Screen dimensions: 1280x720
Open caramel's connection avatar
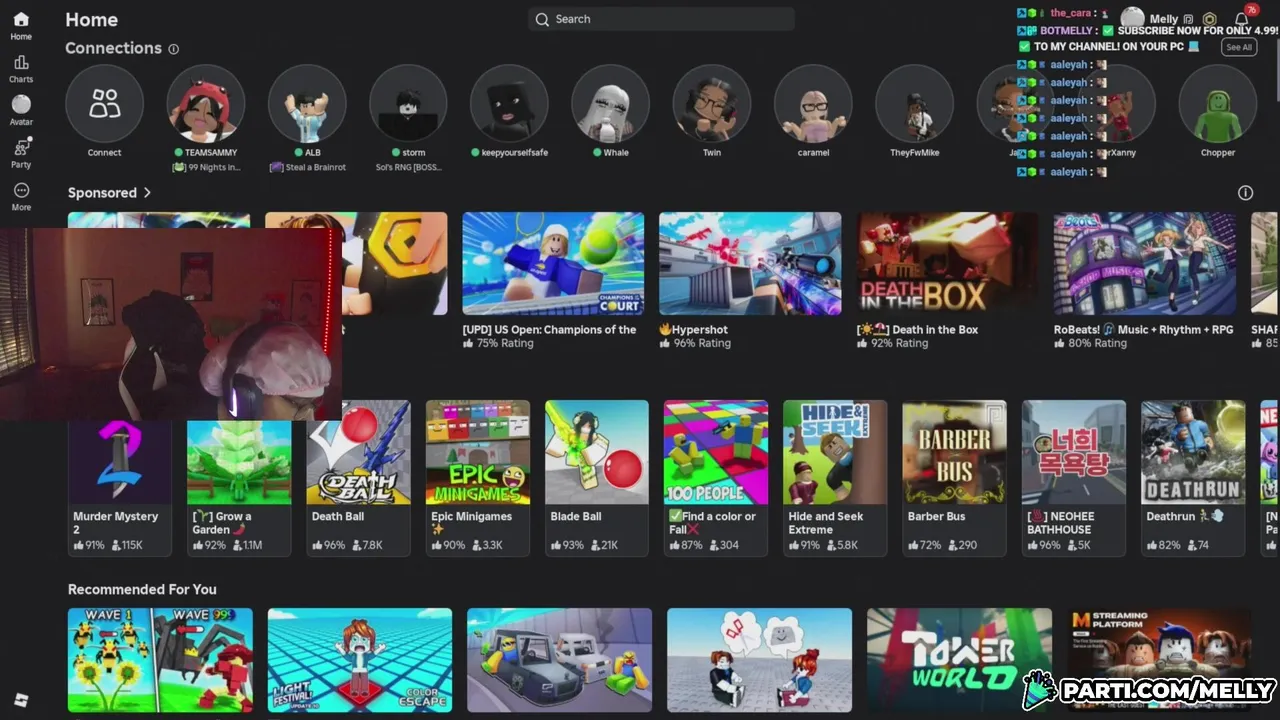click(x=813, y=104)
